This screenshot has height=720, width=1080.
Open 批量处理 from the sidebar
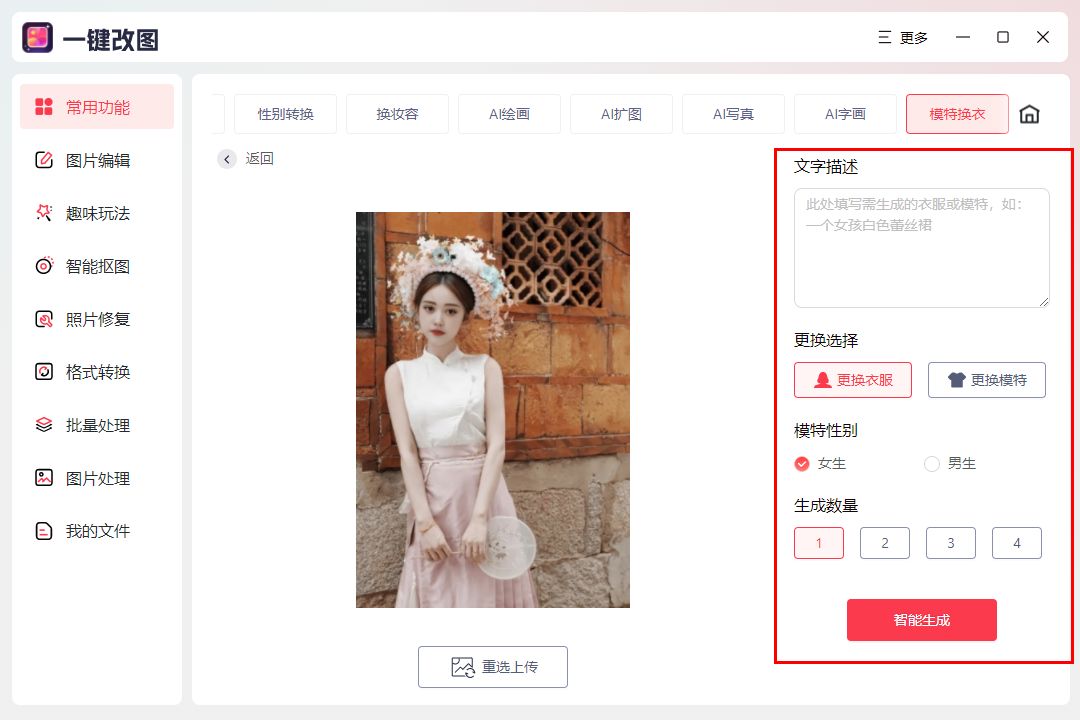[96, 425]
